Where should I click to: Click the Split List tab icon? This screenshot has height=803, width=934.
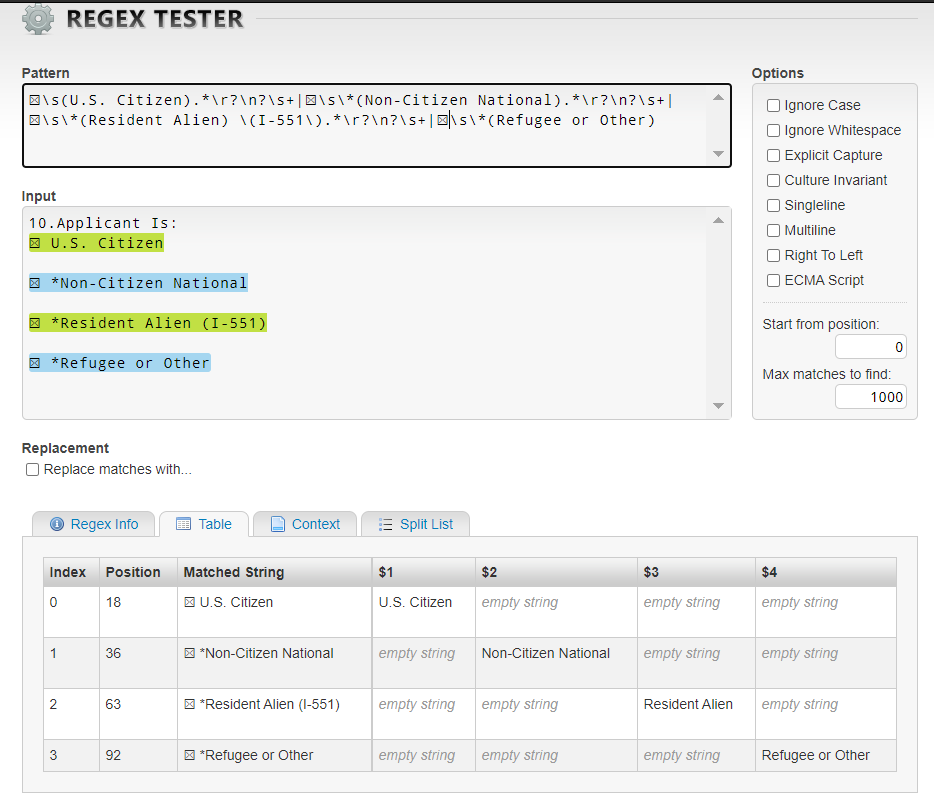coord(385,524)
